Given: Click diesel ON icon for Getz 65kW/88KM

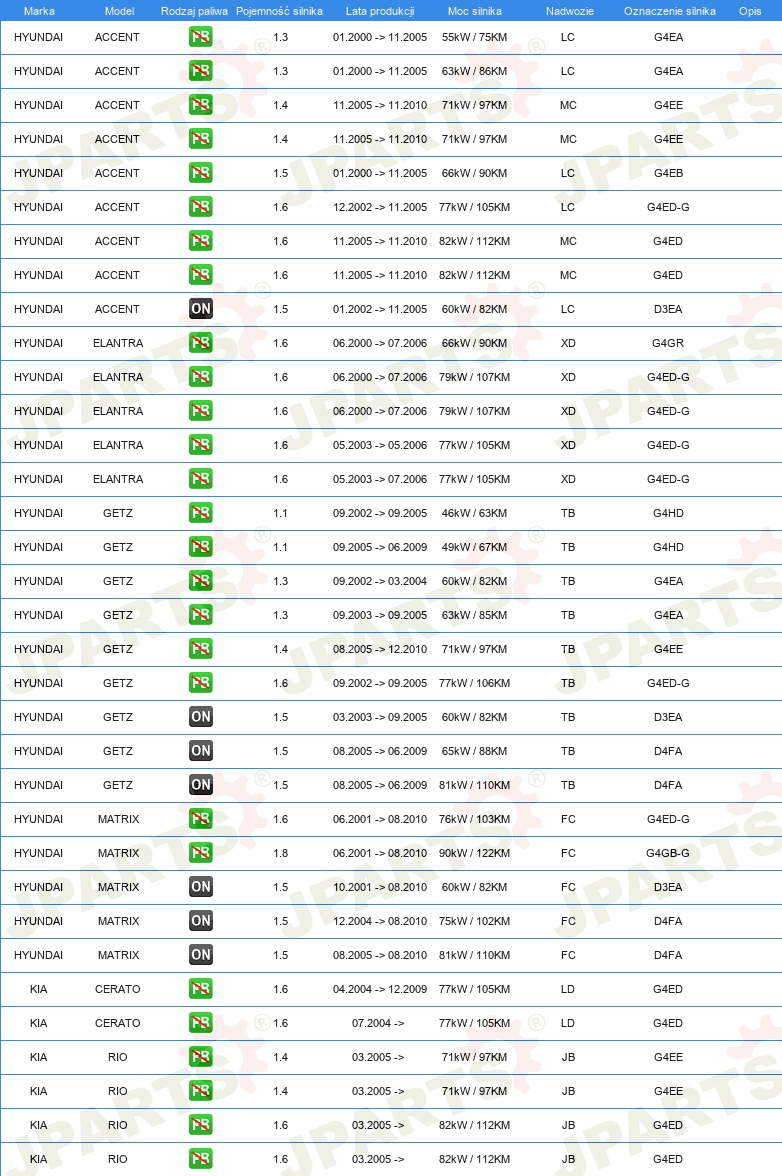Looking at the screenshot, I should tap(200, 751).
